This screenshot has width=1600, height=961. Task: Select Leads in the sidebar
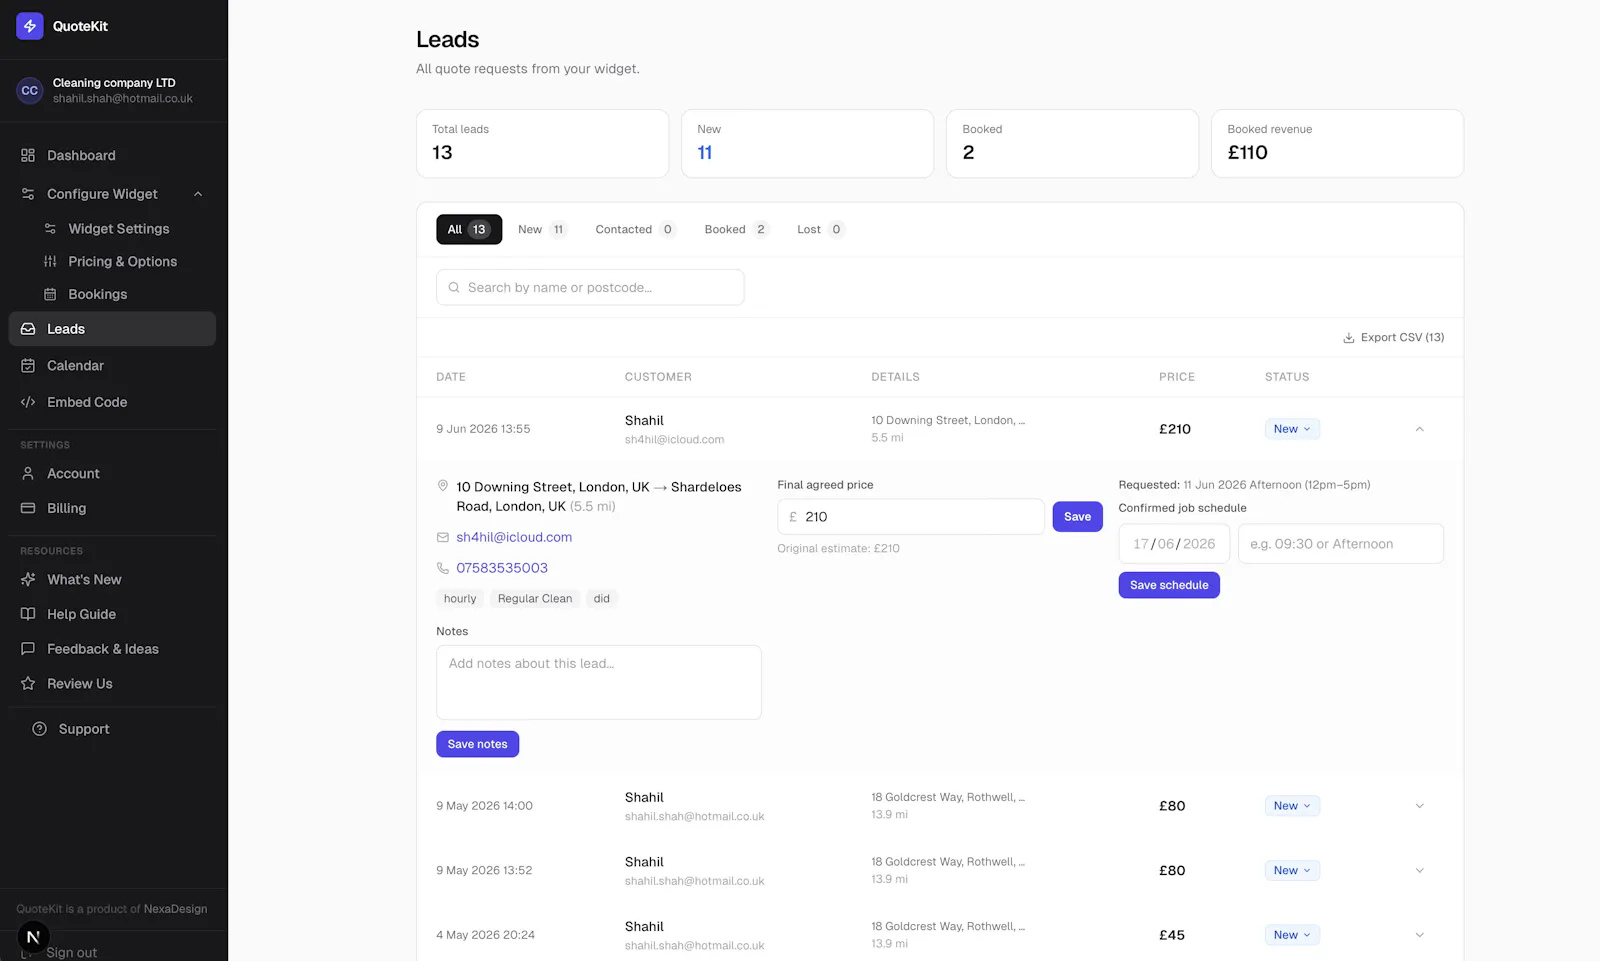(x=112, y=329)
